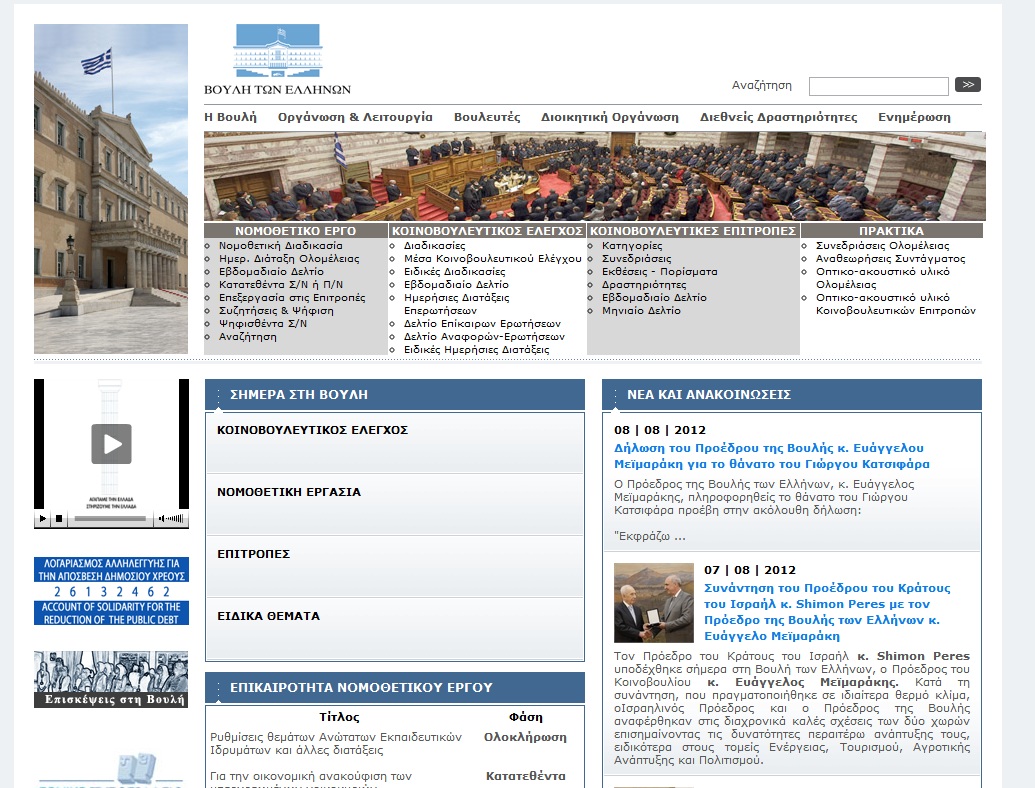Open the Οργάνωση & Λειτουργία menu
The image size is (1035, 788).
(355, 117)
